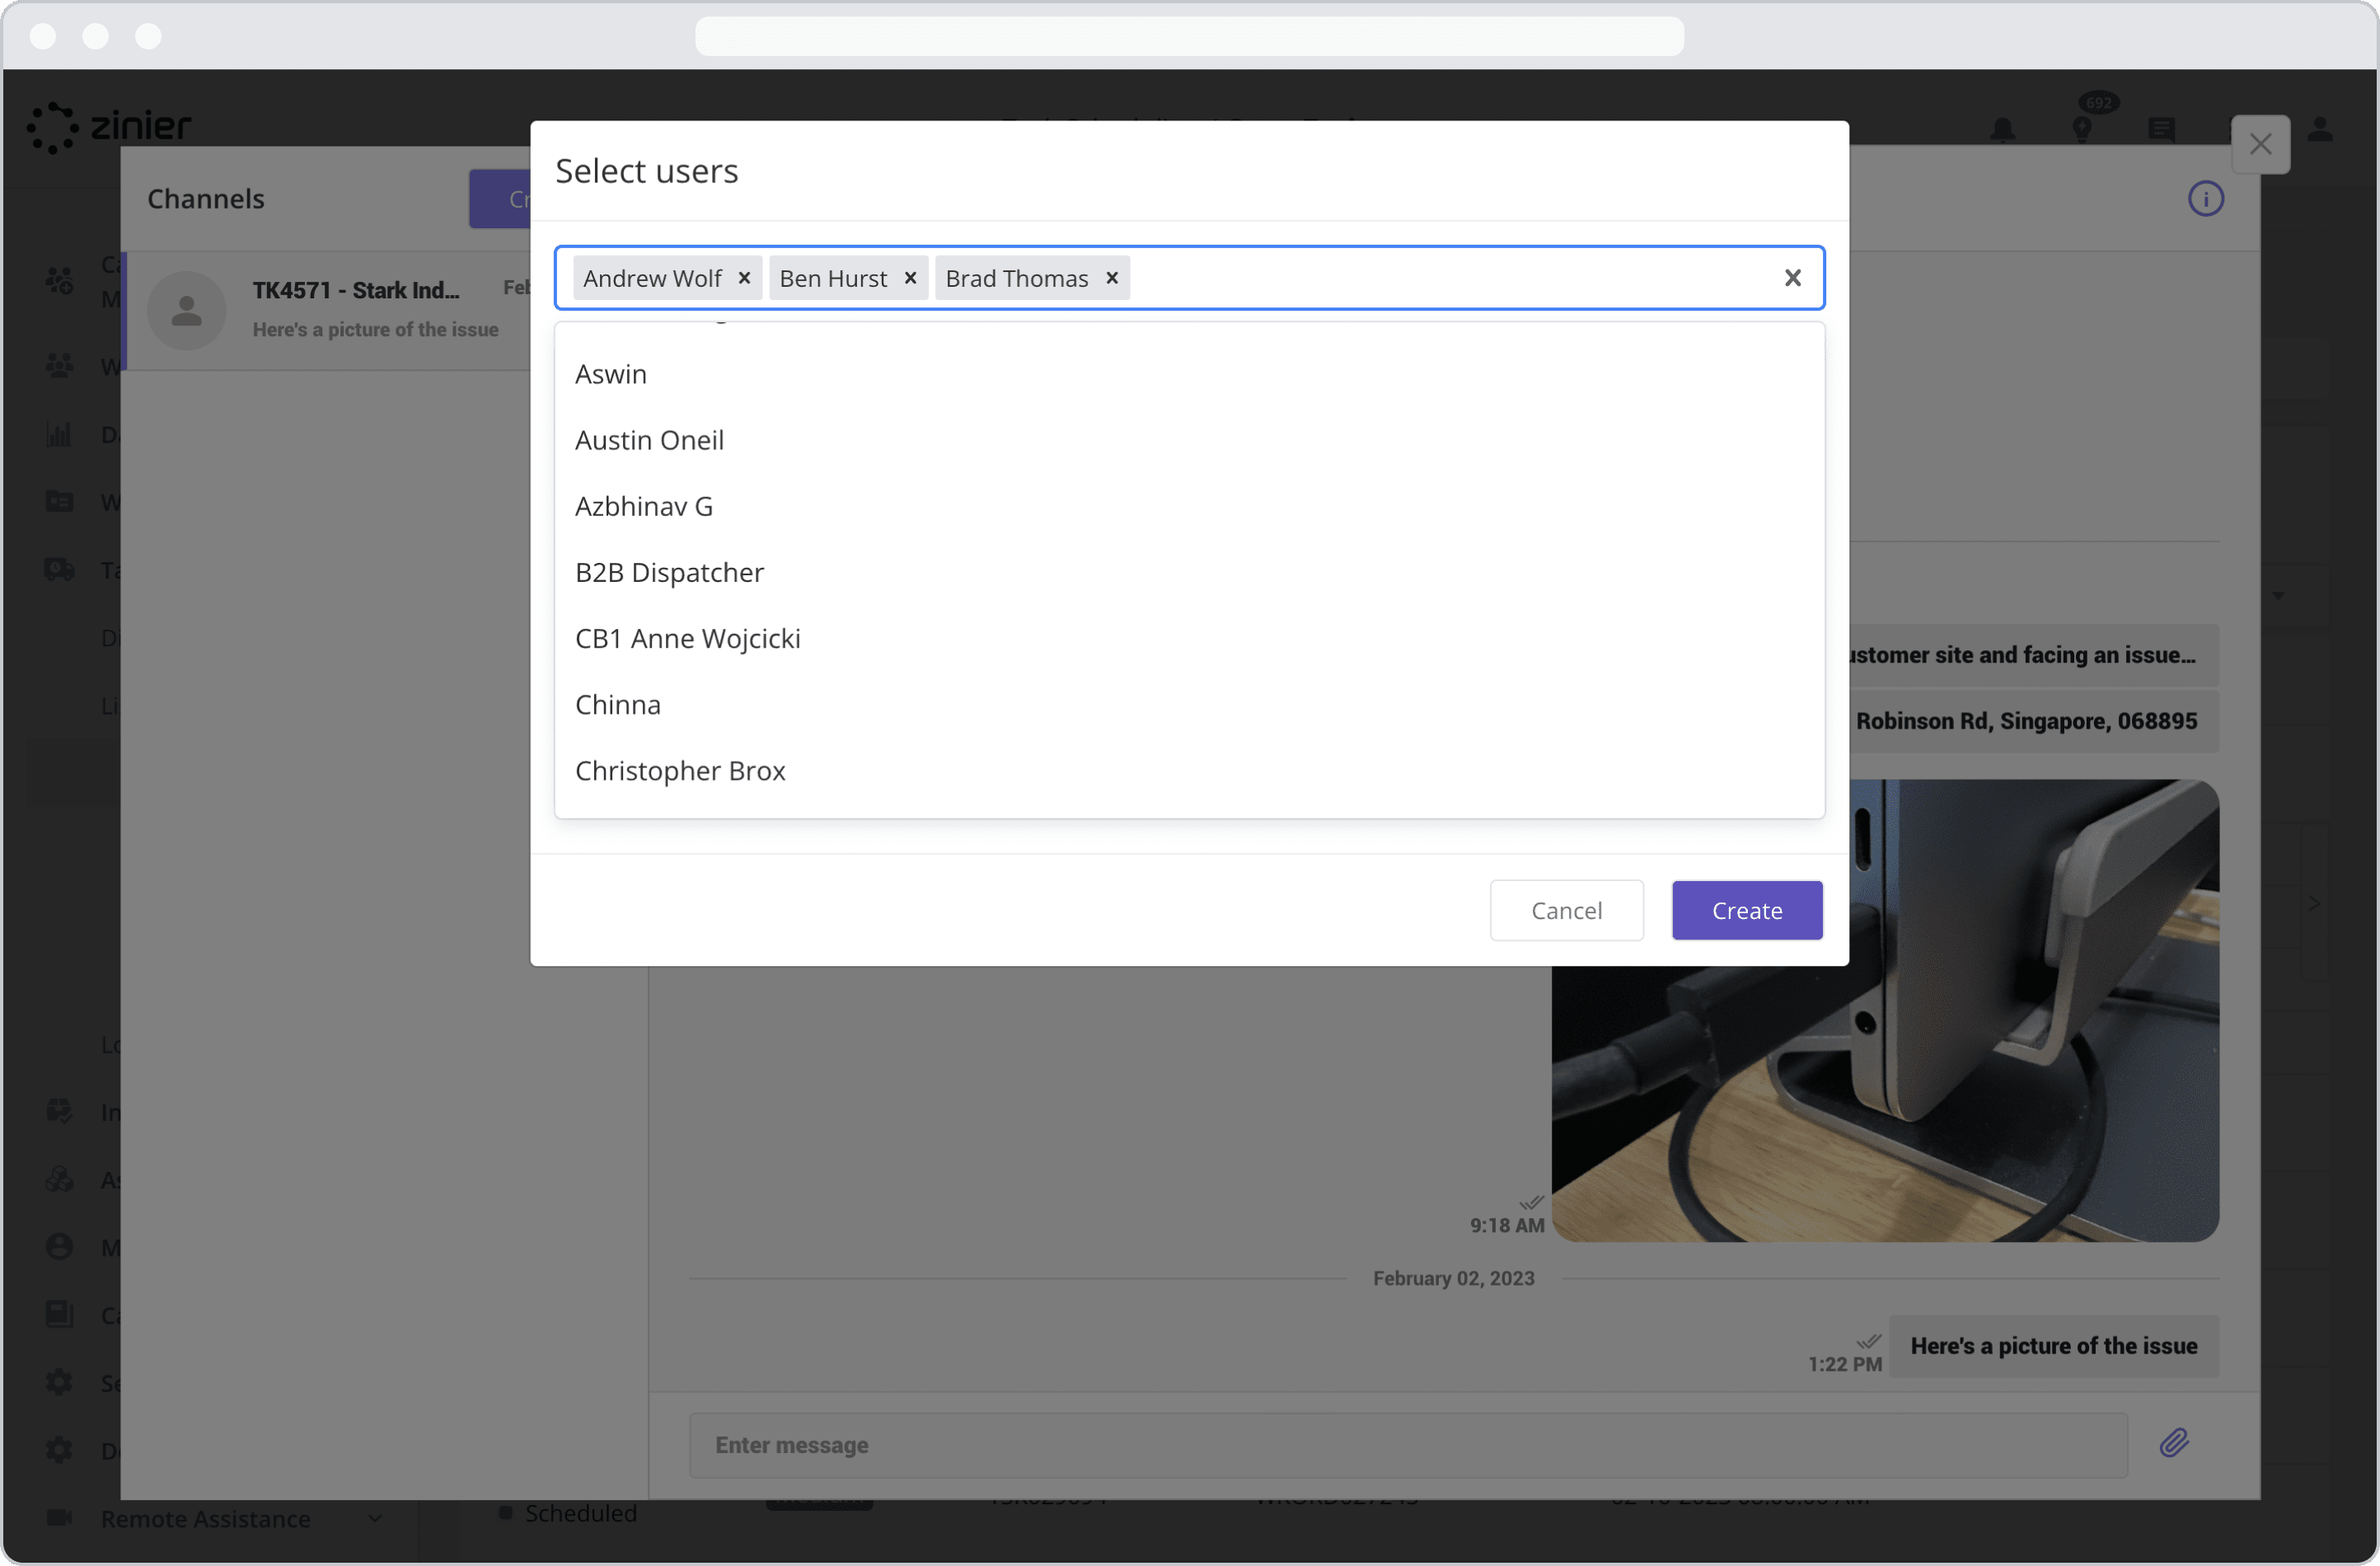Click the Remote Assistance camera icon
The image size is (2380, 1566).
click(x=59, y=1518)
